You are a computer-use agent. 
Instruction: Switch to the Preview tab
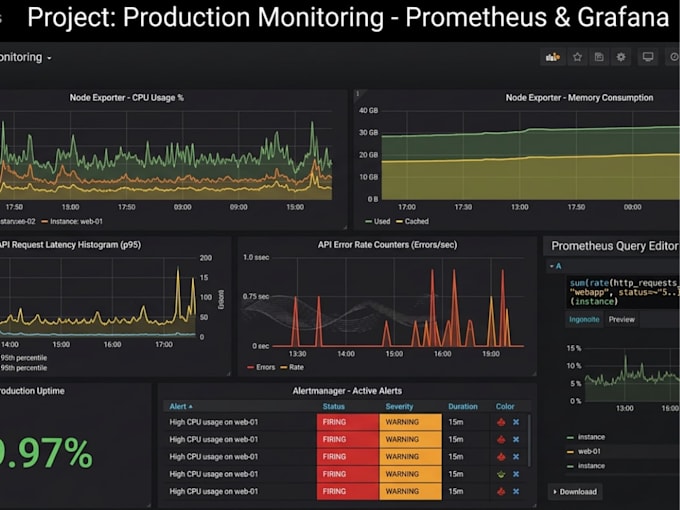[621, 320]
